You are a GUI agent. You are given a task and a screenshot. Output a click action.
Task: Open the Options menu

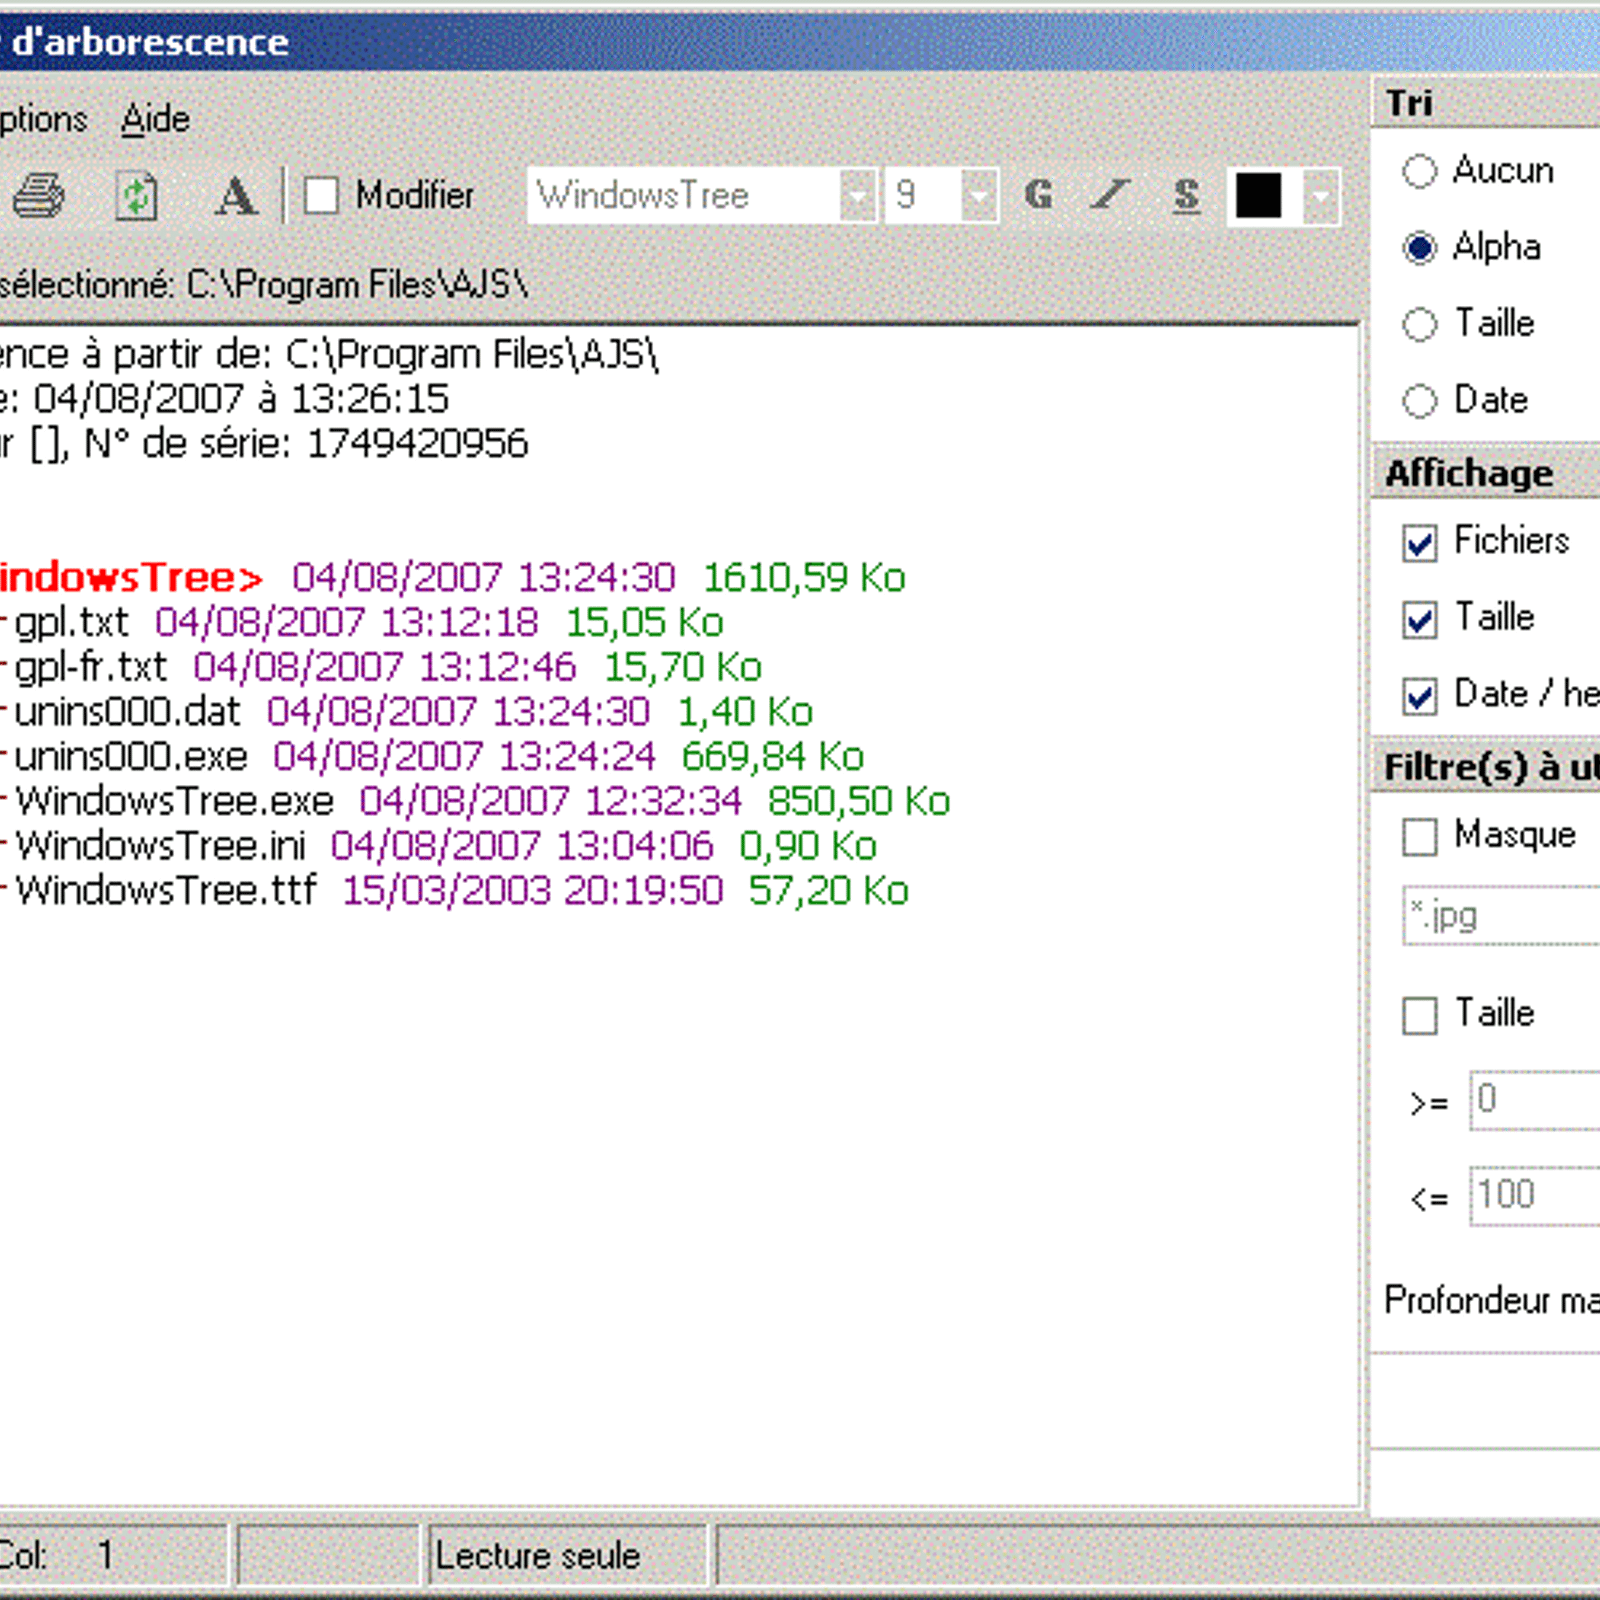43,119
